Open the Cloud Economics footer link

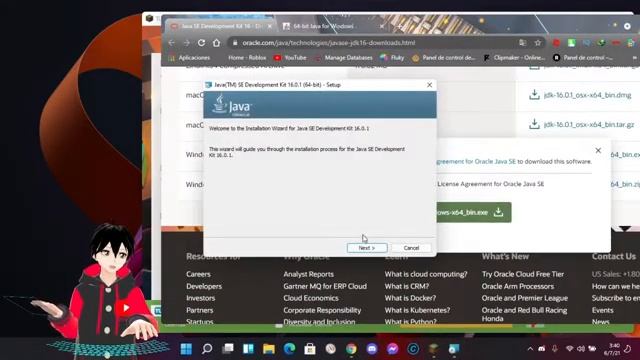click(x=311, y=298)
